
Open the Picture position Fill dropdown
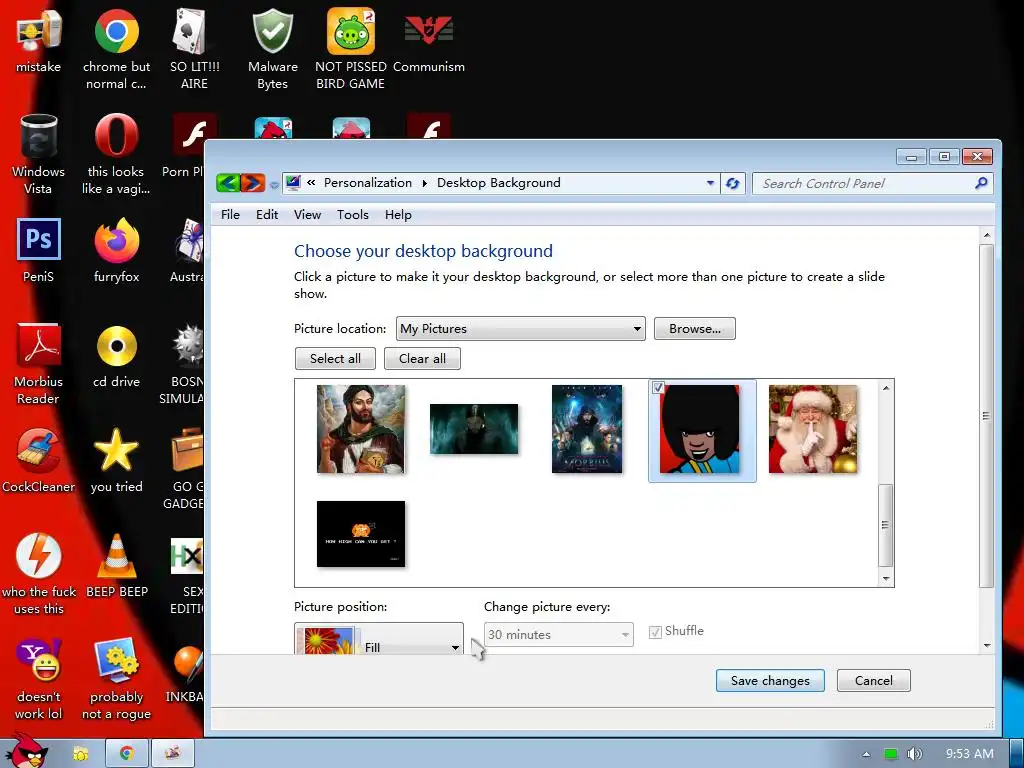click(379, 639)
